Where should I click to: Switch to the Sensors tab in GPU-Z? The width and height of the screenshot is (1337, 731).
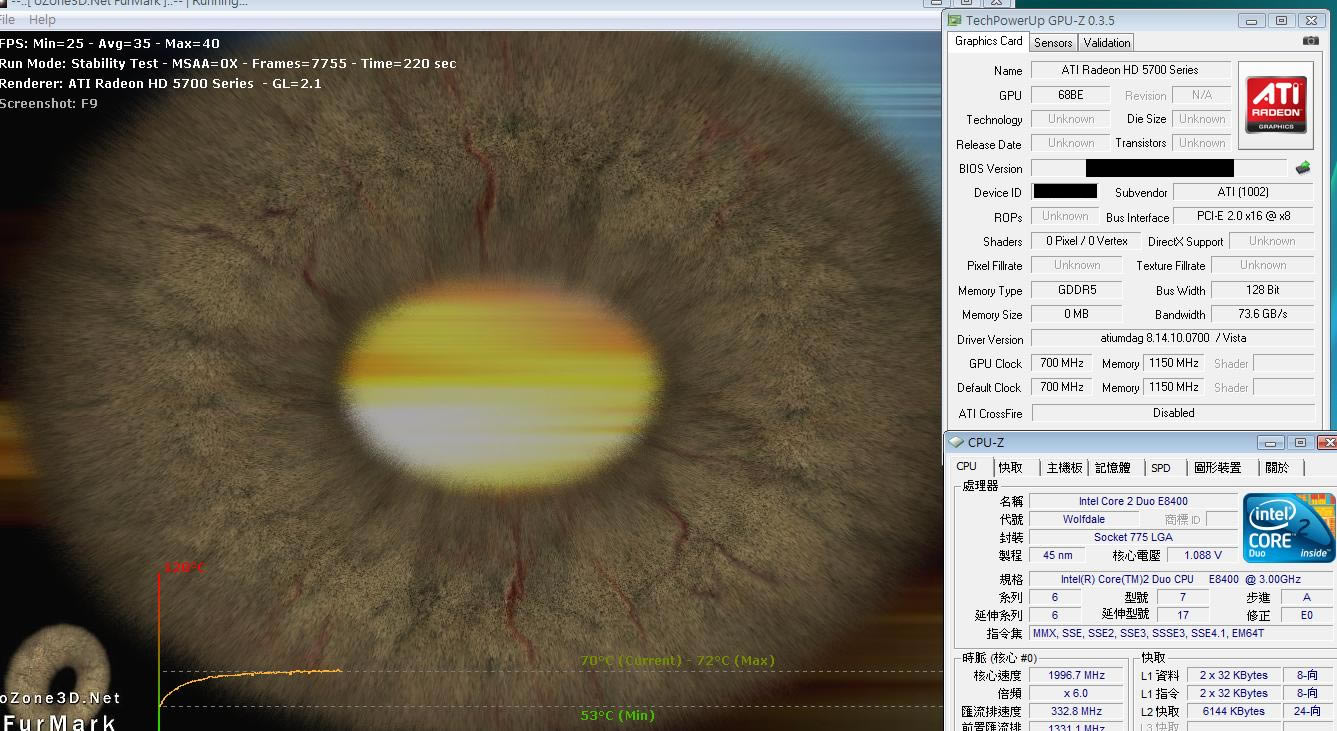(1053, 42)
